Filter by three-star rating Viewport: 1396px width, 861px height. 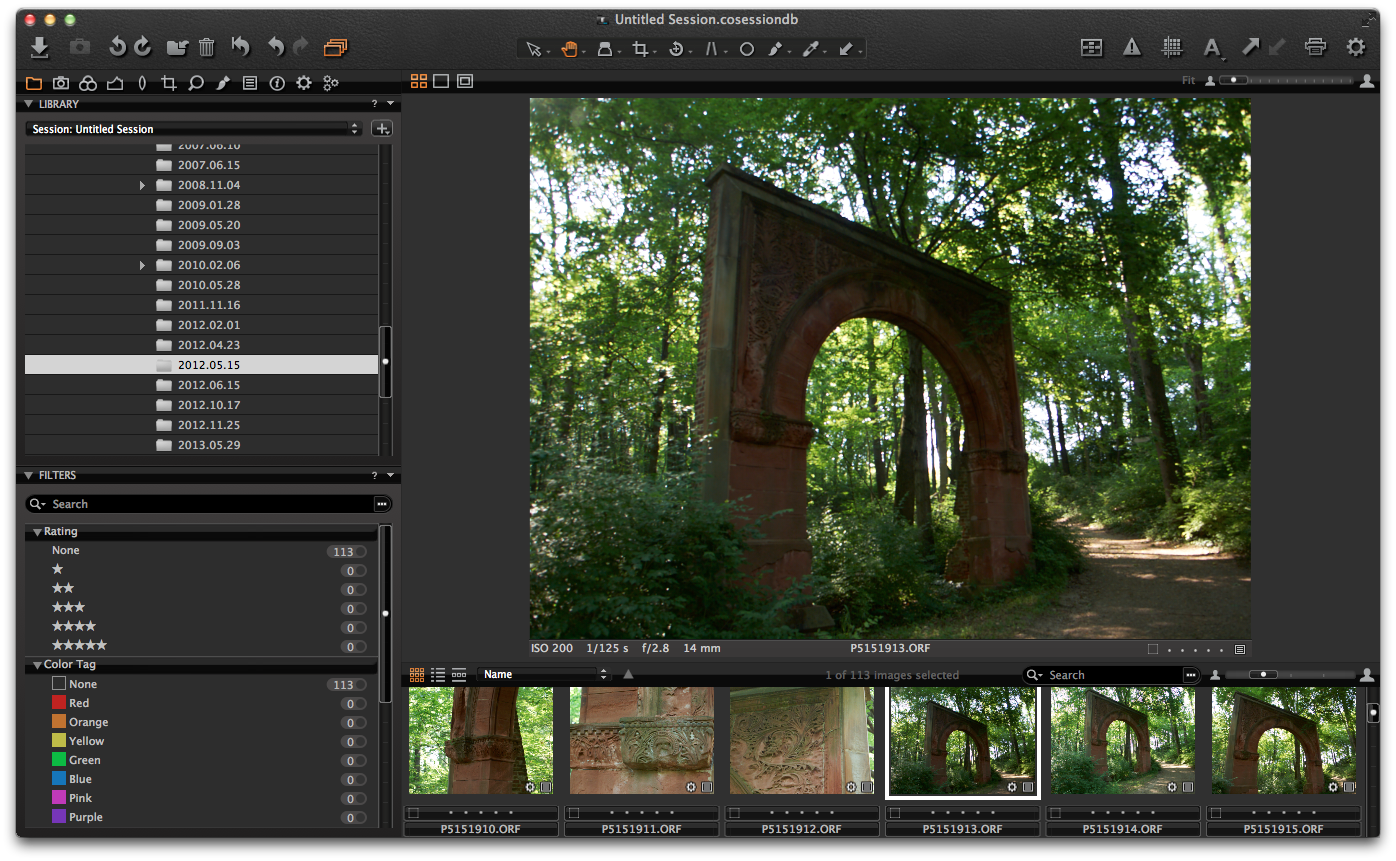[x=68, y=607]
